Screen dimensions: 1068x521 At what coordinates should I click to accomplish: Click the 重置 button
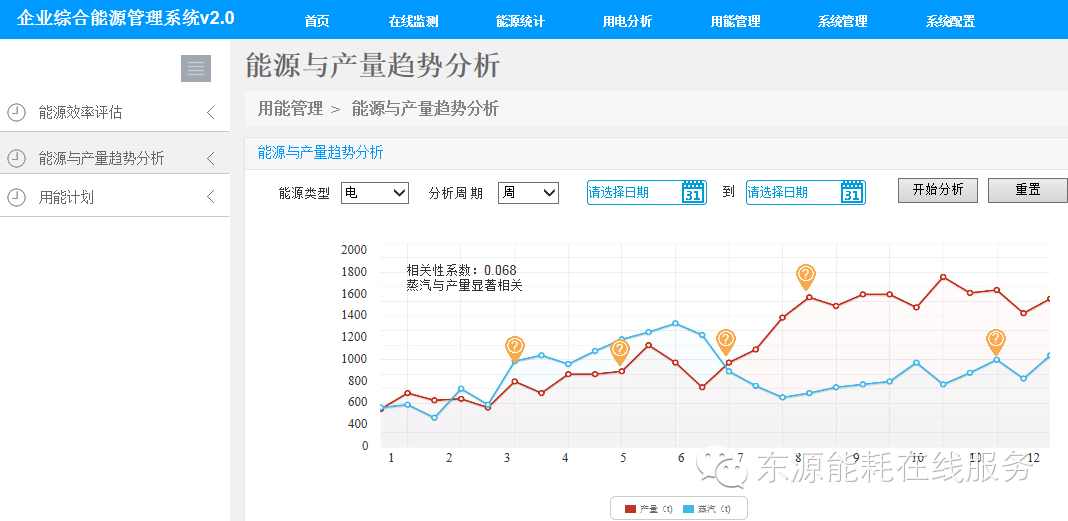click(1027, 190)
